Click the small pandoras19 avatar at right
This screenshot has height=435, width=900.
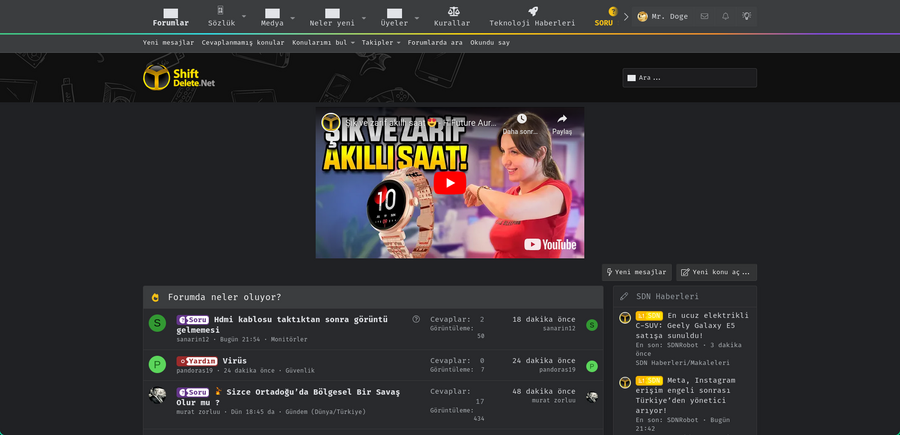tap(592, 366)
